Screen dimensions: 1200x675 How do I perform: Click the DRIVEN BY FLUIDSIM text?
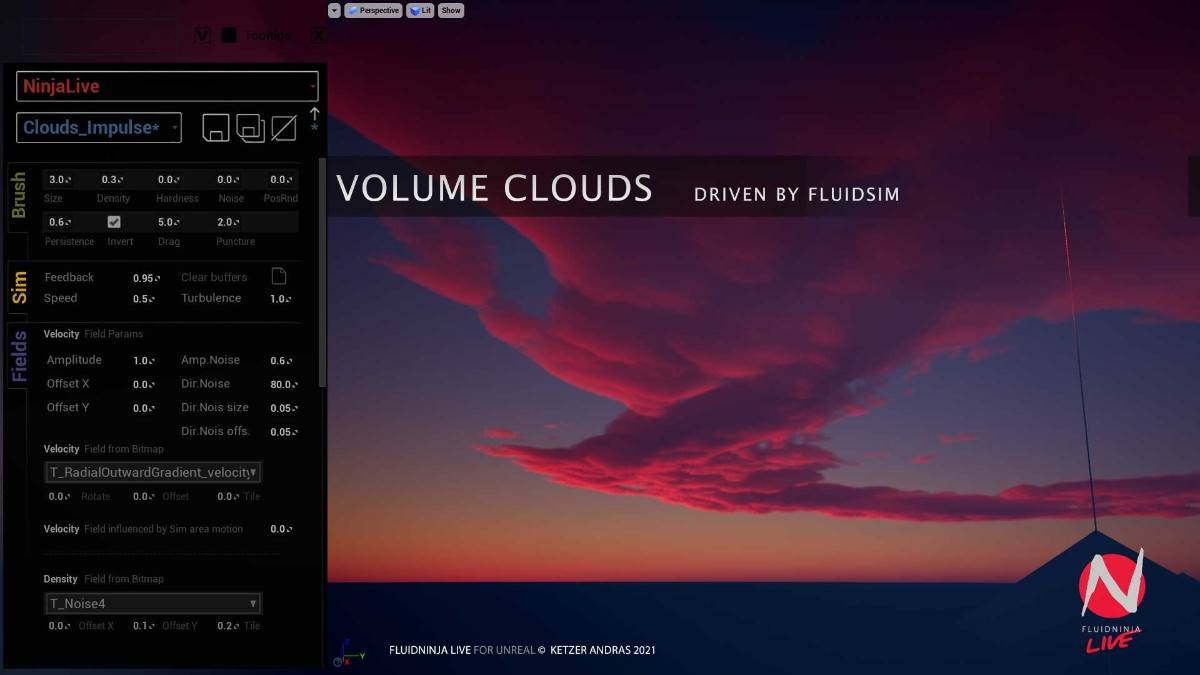pos(796,194)
